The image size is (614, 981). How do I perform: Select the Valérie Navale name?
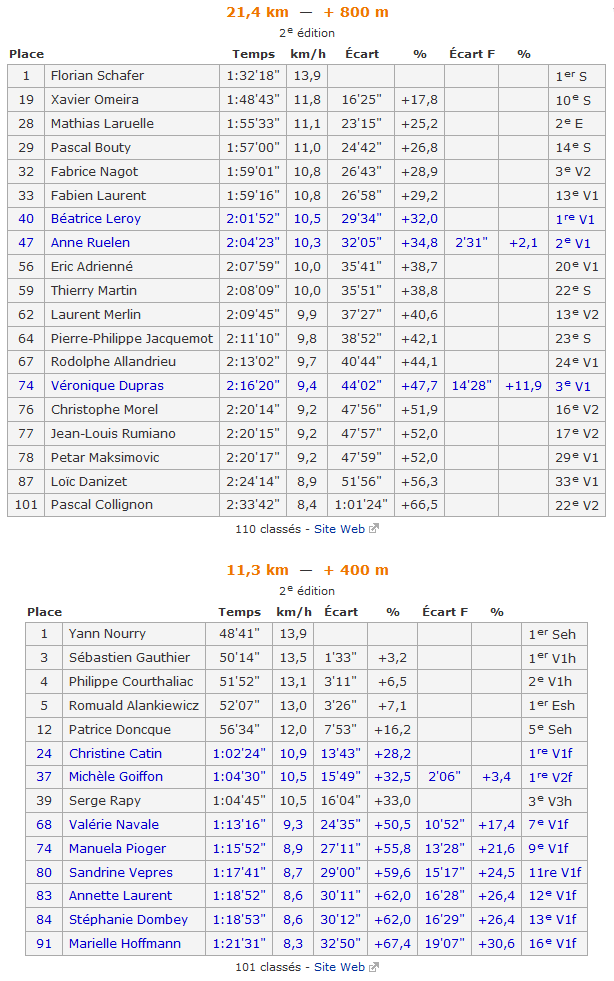(114, 825)
